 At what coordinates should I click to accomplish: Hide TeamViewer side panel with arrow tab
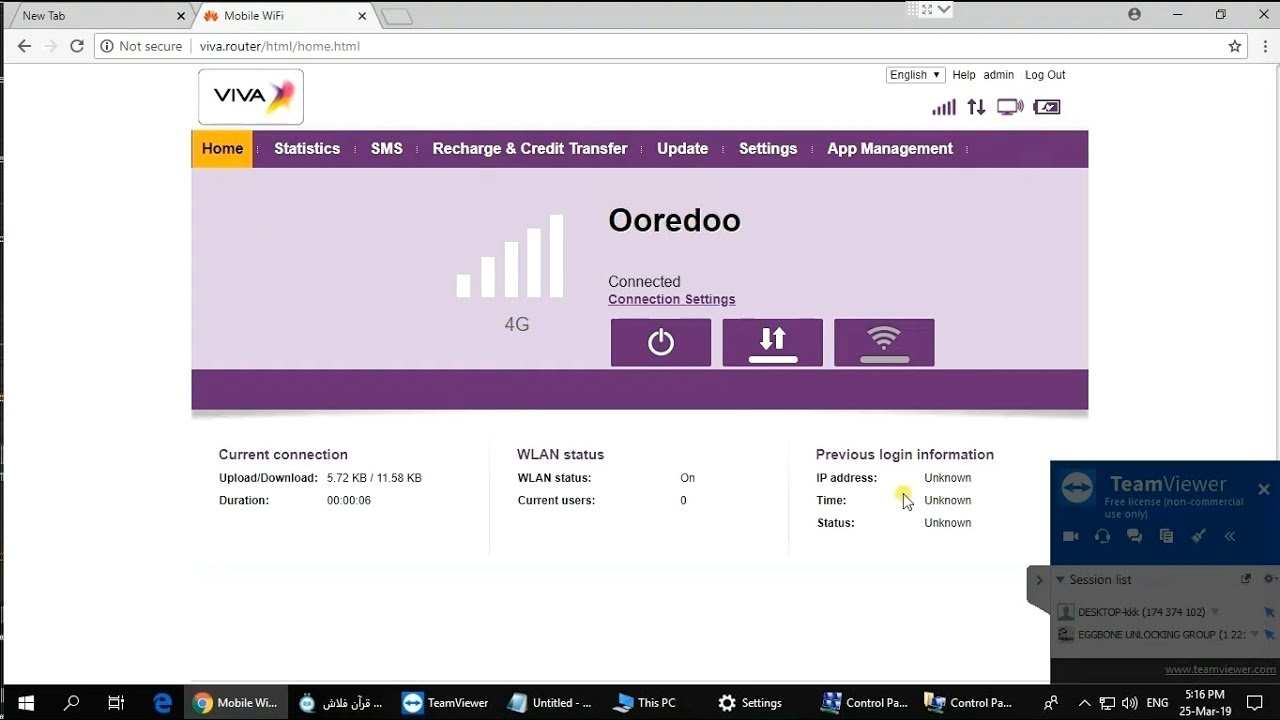click(1039, 580)
